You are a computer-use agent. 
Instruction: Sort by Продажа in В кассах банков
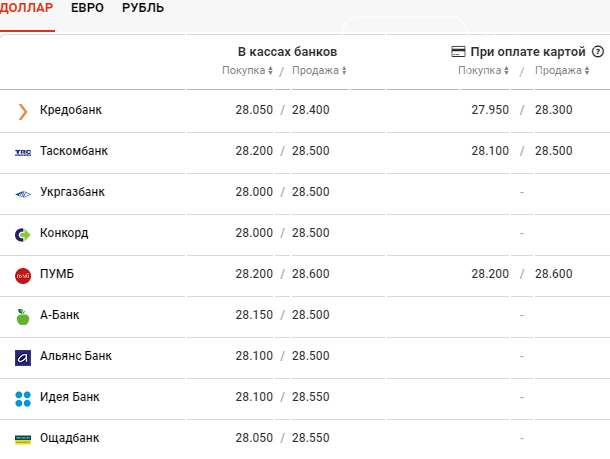tap(317, 71)
